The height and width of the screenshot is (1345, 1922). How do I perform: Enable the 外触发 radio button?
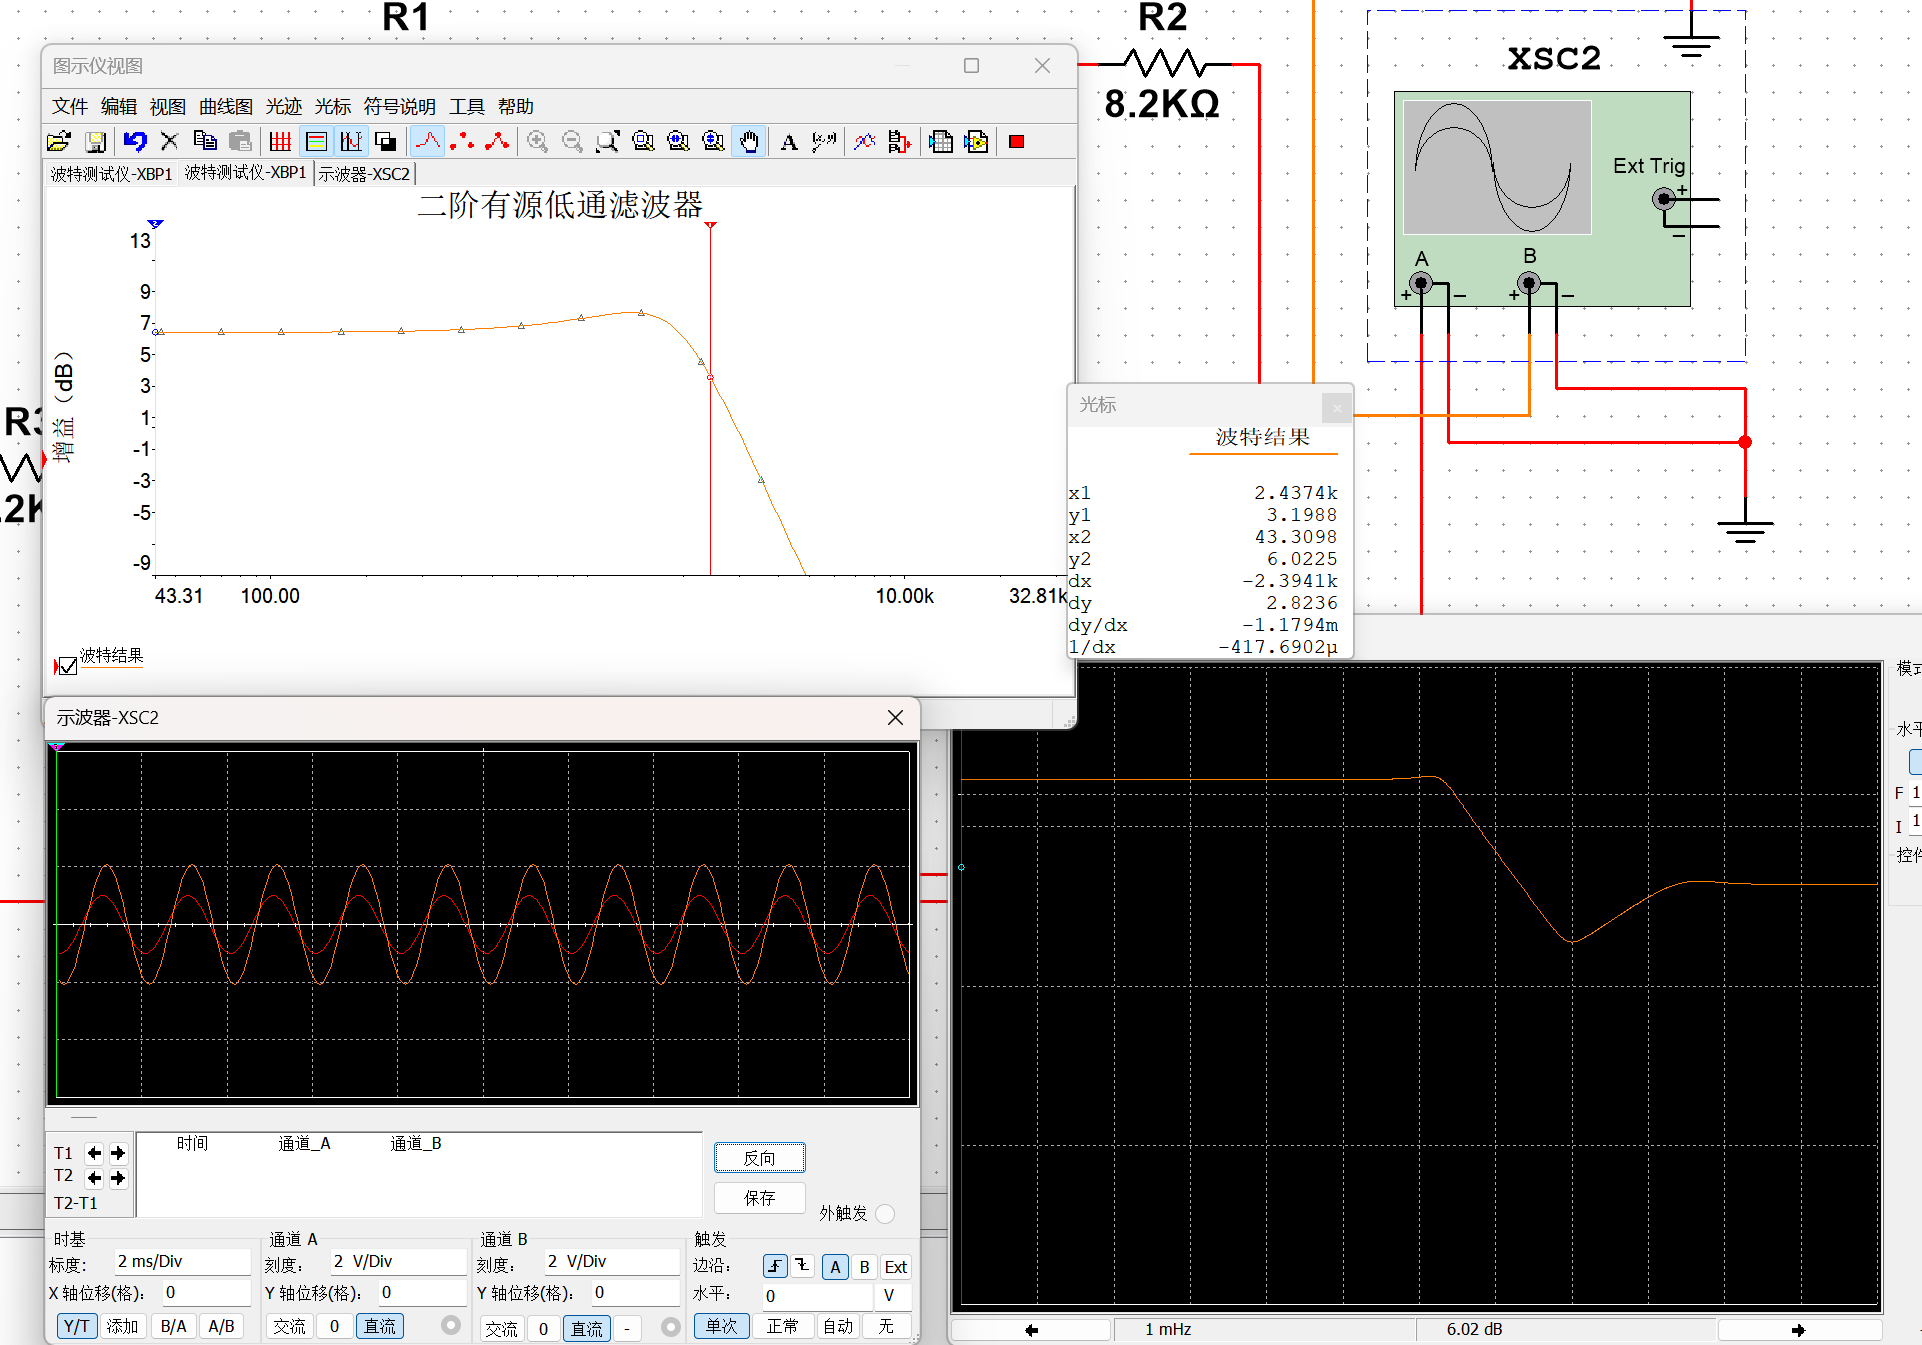[x=885, y=1213]
